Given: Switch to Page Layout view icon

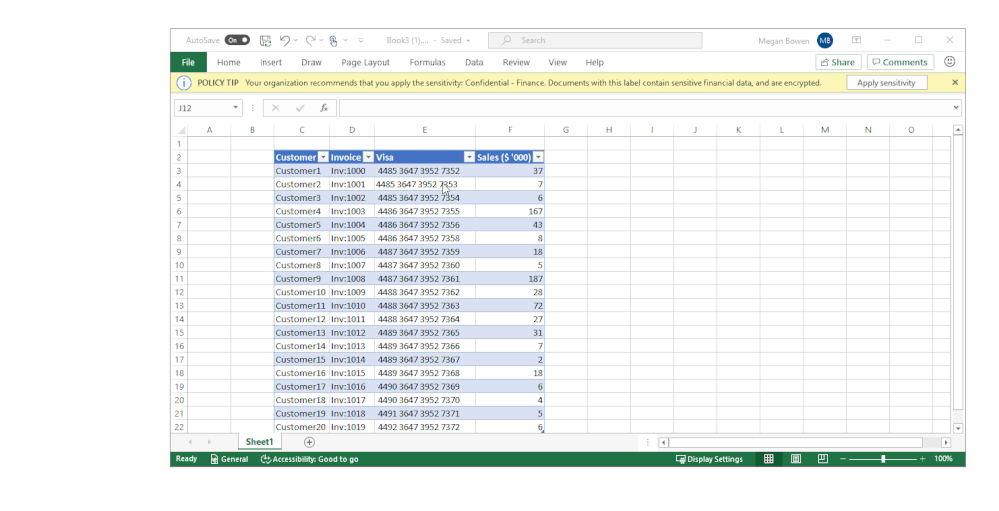Looking at the screenshot, I should pyautogui.click(x=796, y=459).
